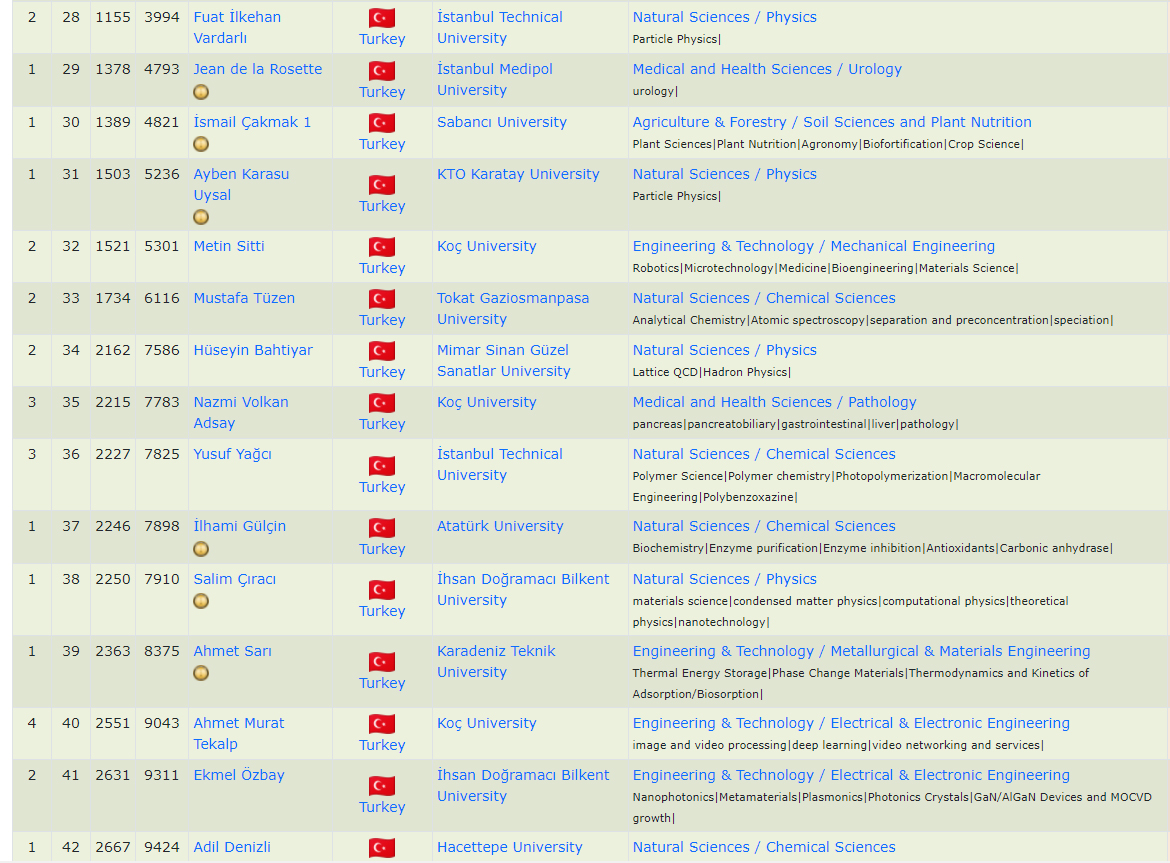Open the Medical and Health Sciences / Pathology link
1170x863 pixels.
[775, 403]
